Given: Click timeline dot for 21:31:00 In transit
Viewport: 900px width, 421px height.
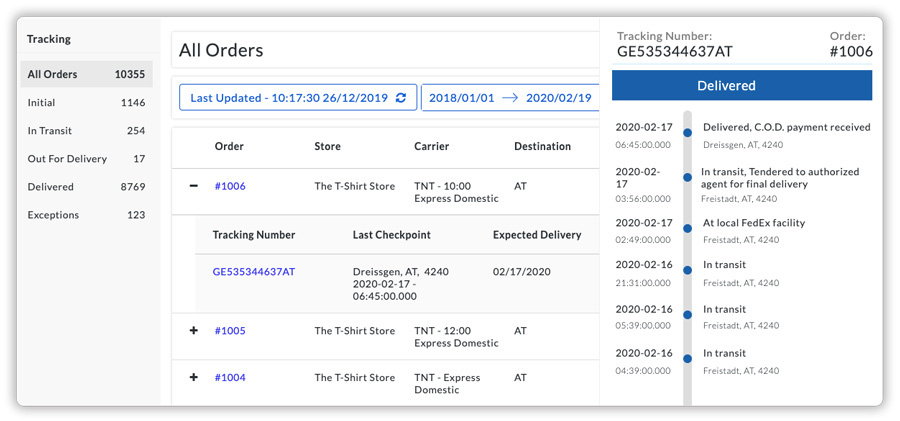Looking at the screenshot, I should [687, 271].
